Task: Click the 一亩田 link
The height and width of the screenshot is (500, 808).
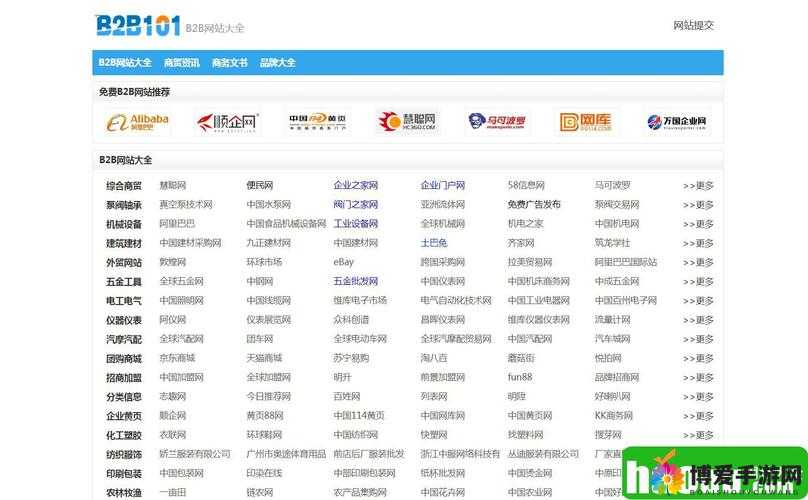Action: pos(173,492)
